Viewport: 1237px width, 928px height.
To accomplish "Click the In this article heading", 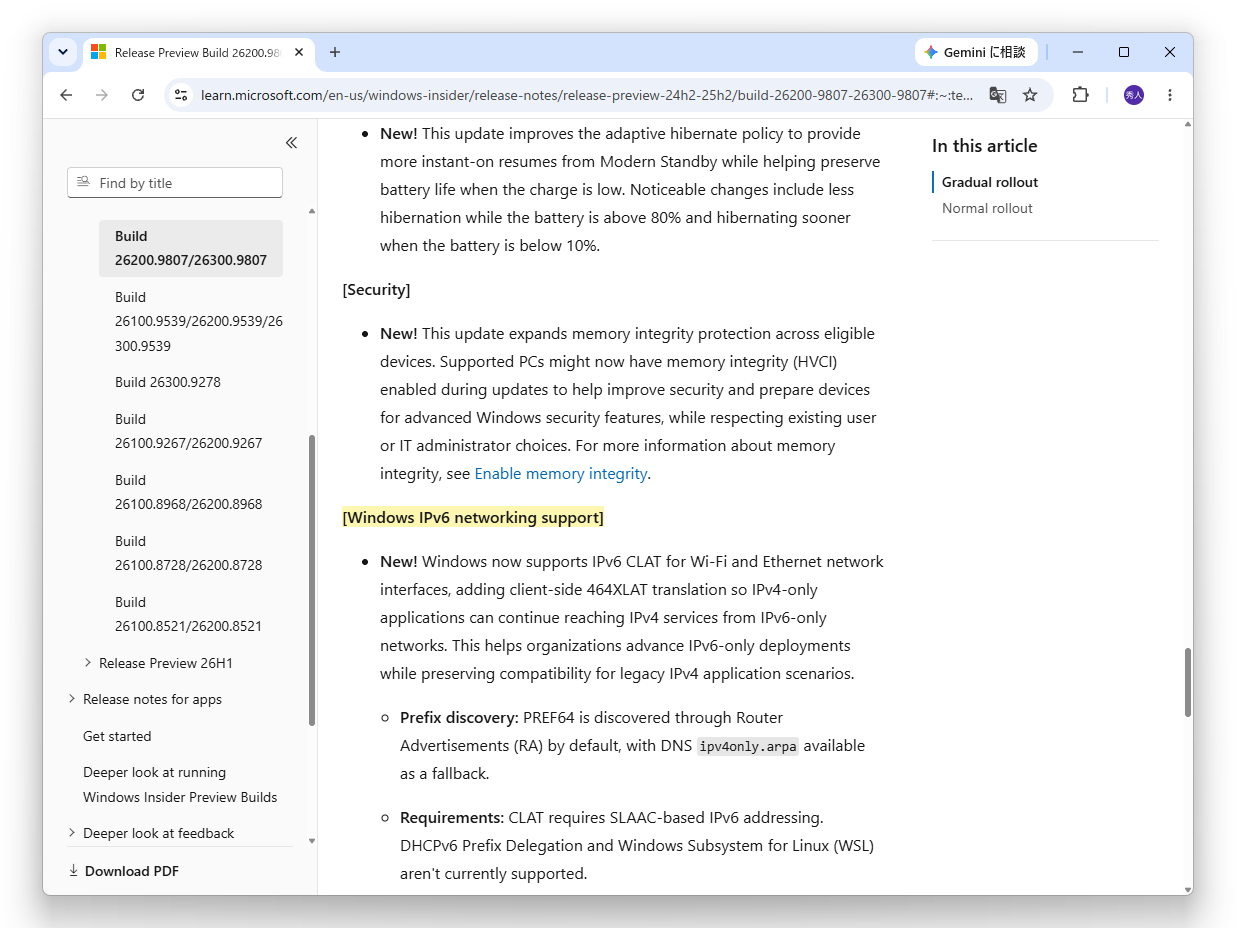I will point(984,146).
